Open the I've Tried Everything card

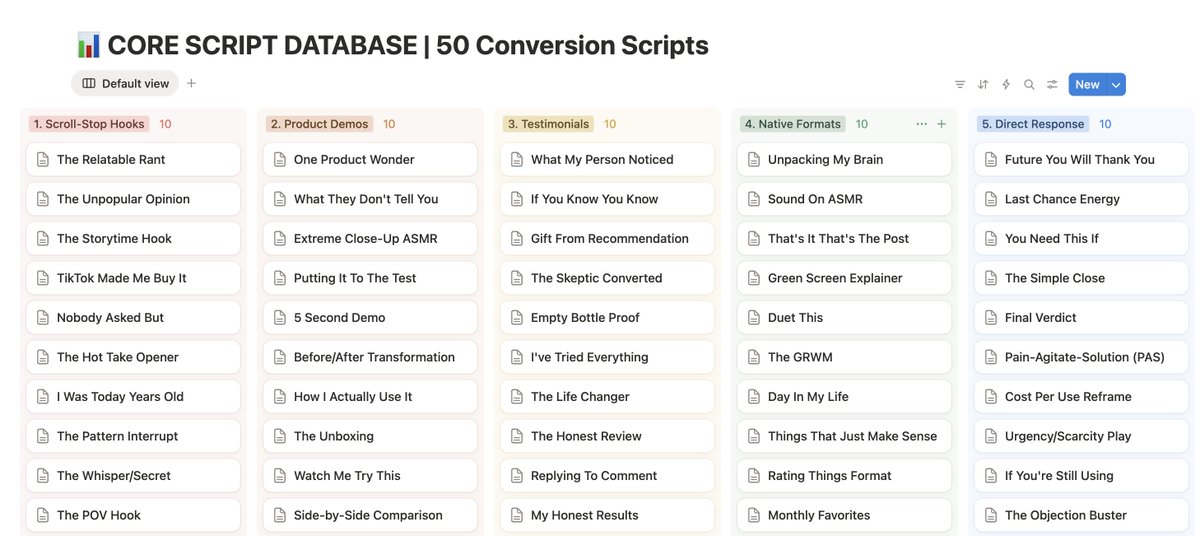pyautogui.click(x=607, y=357)
